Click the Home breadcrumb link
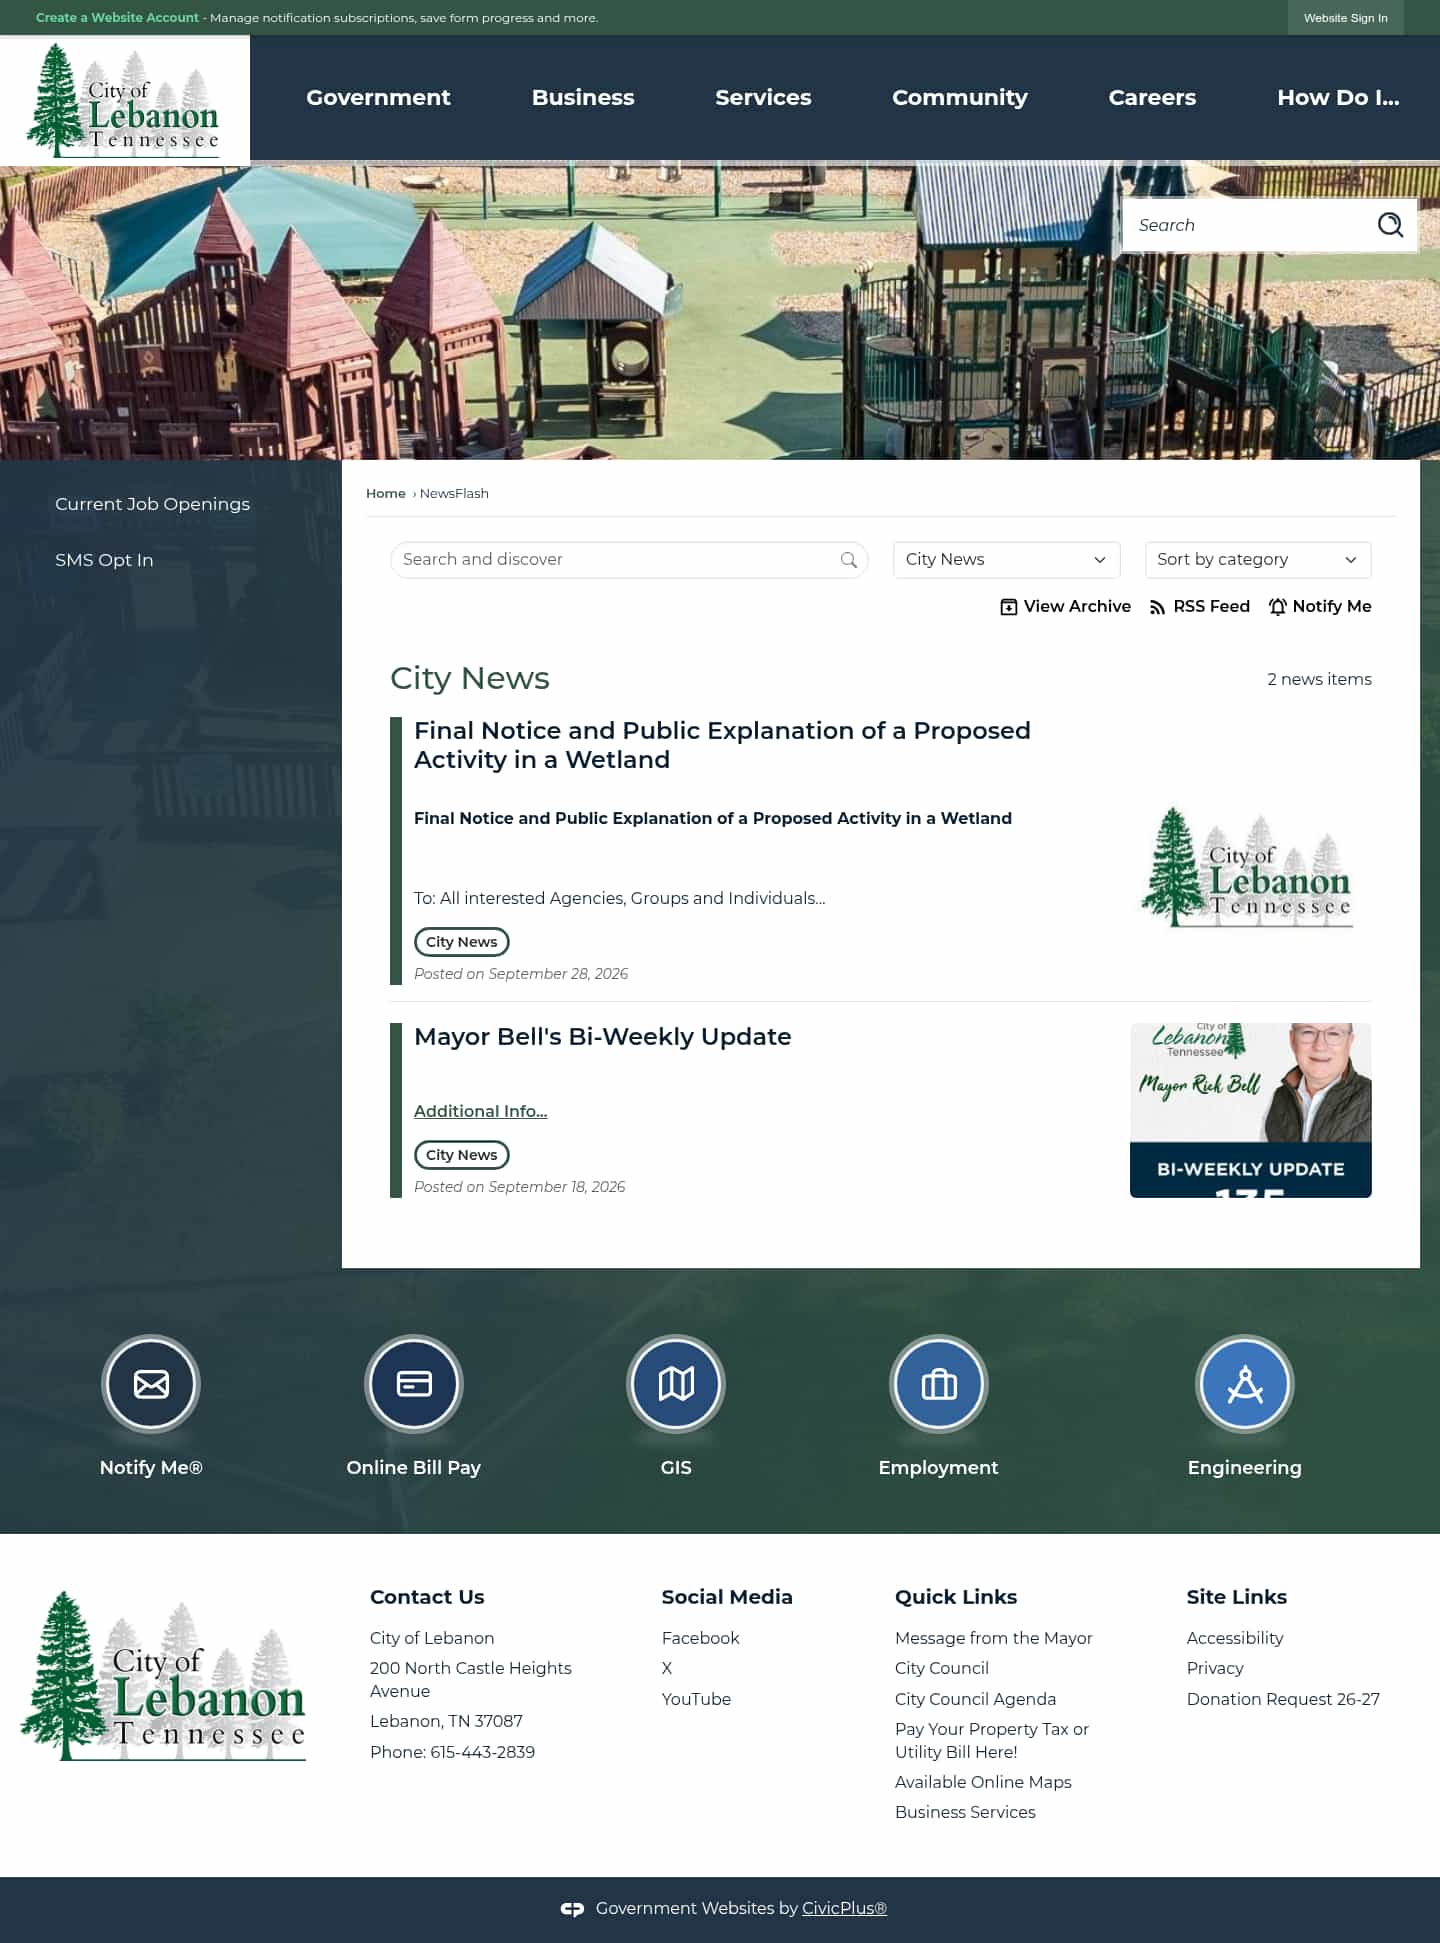This screenshot has height=1943, width=1440. point(386,494)
